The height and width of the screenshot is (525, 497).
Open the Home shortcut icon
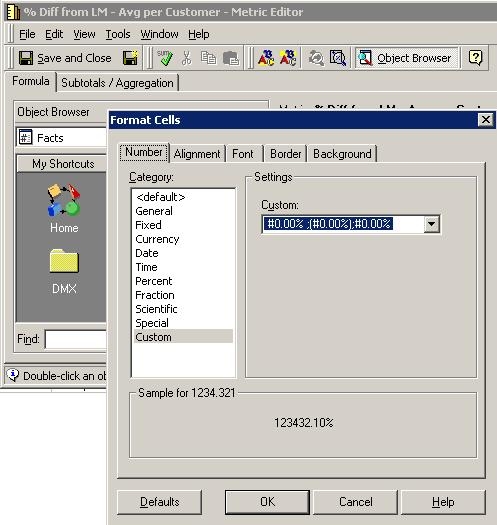click(x=64, y=208)
